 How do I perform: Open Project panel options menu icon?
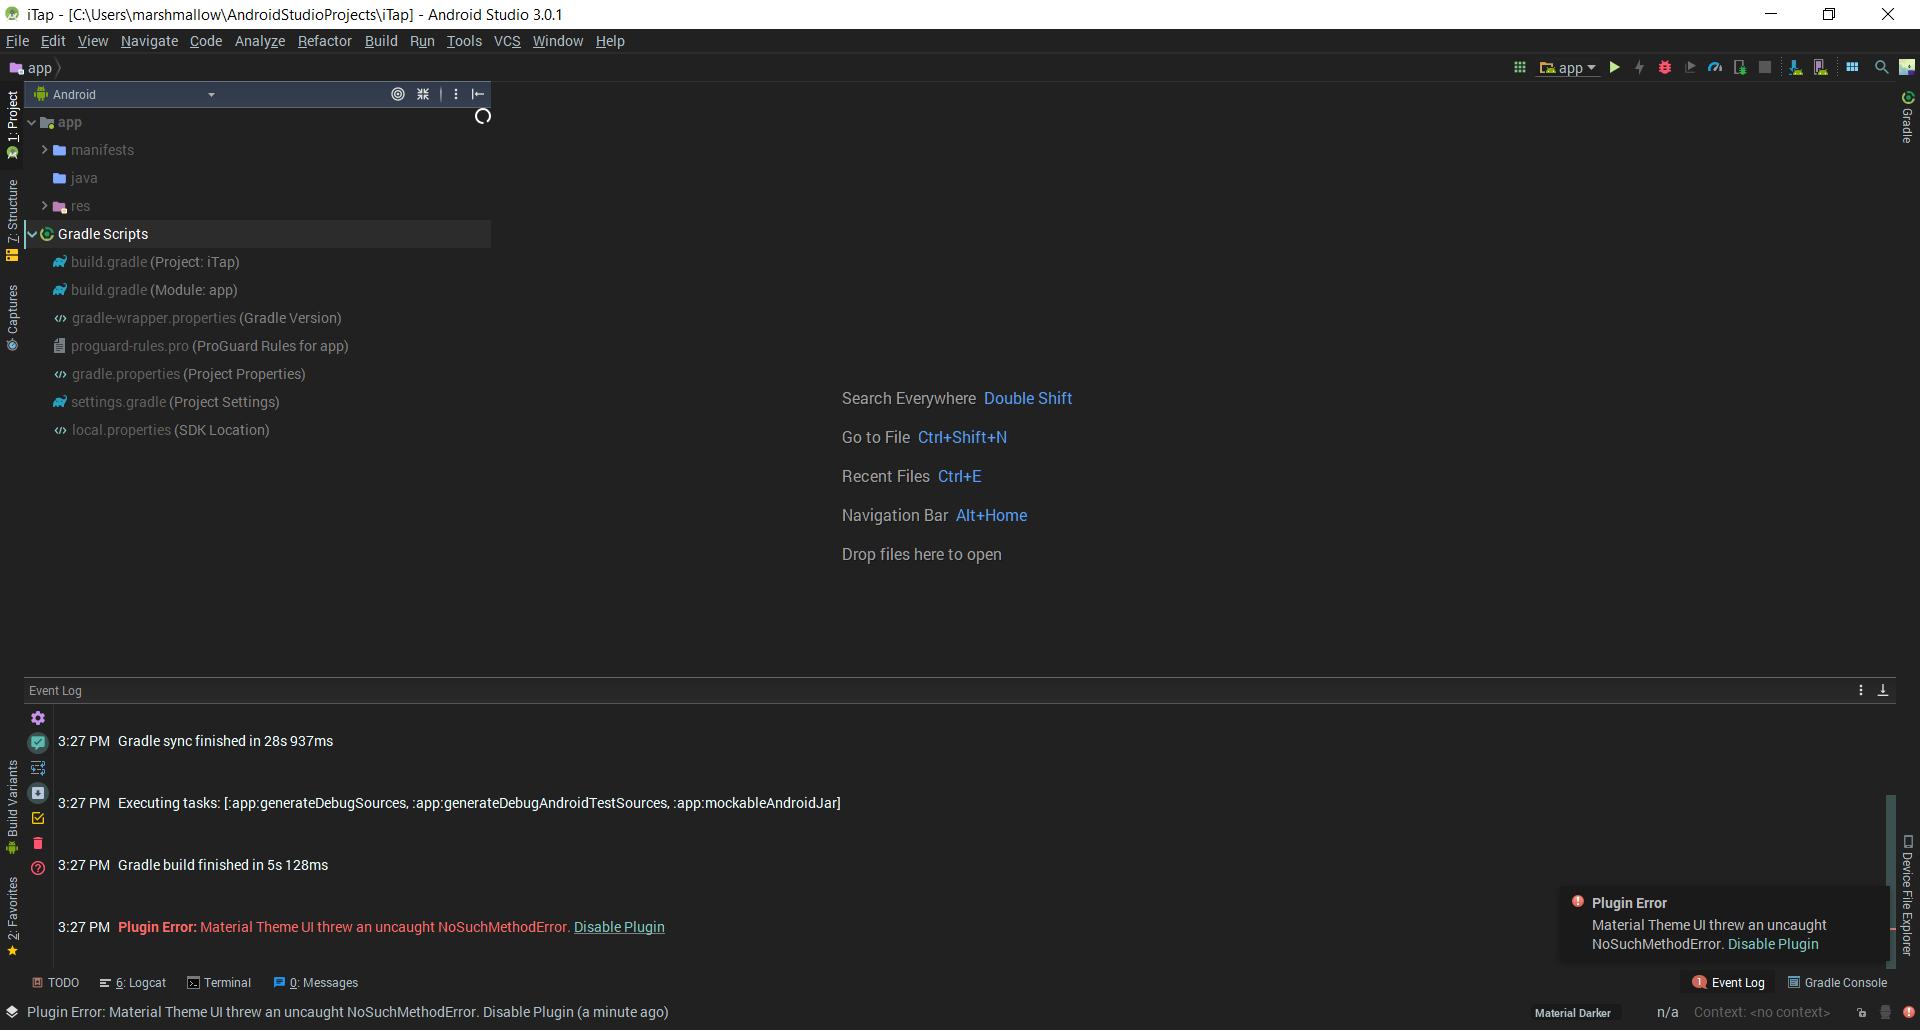456,94
